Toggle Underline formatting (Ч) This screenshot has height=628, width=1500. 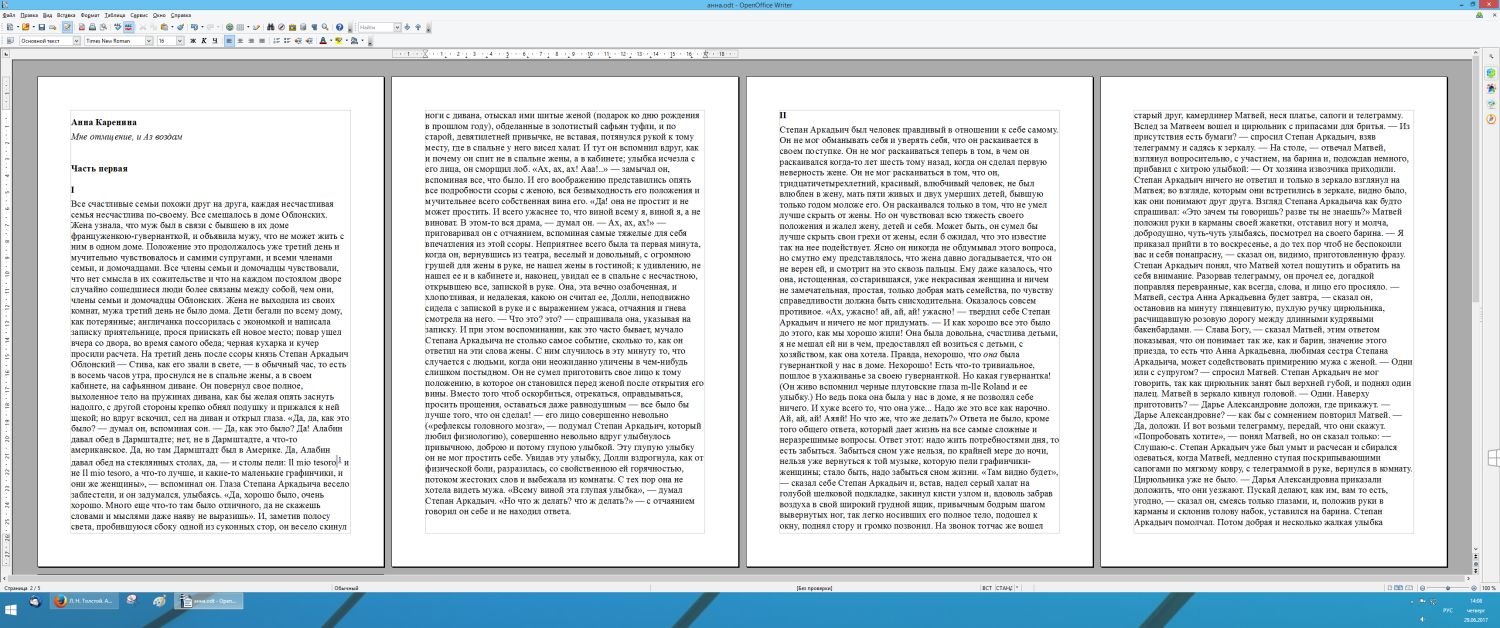tap(215, 41)
